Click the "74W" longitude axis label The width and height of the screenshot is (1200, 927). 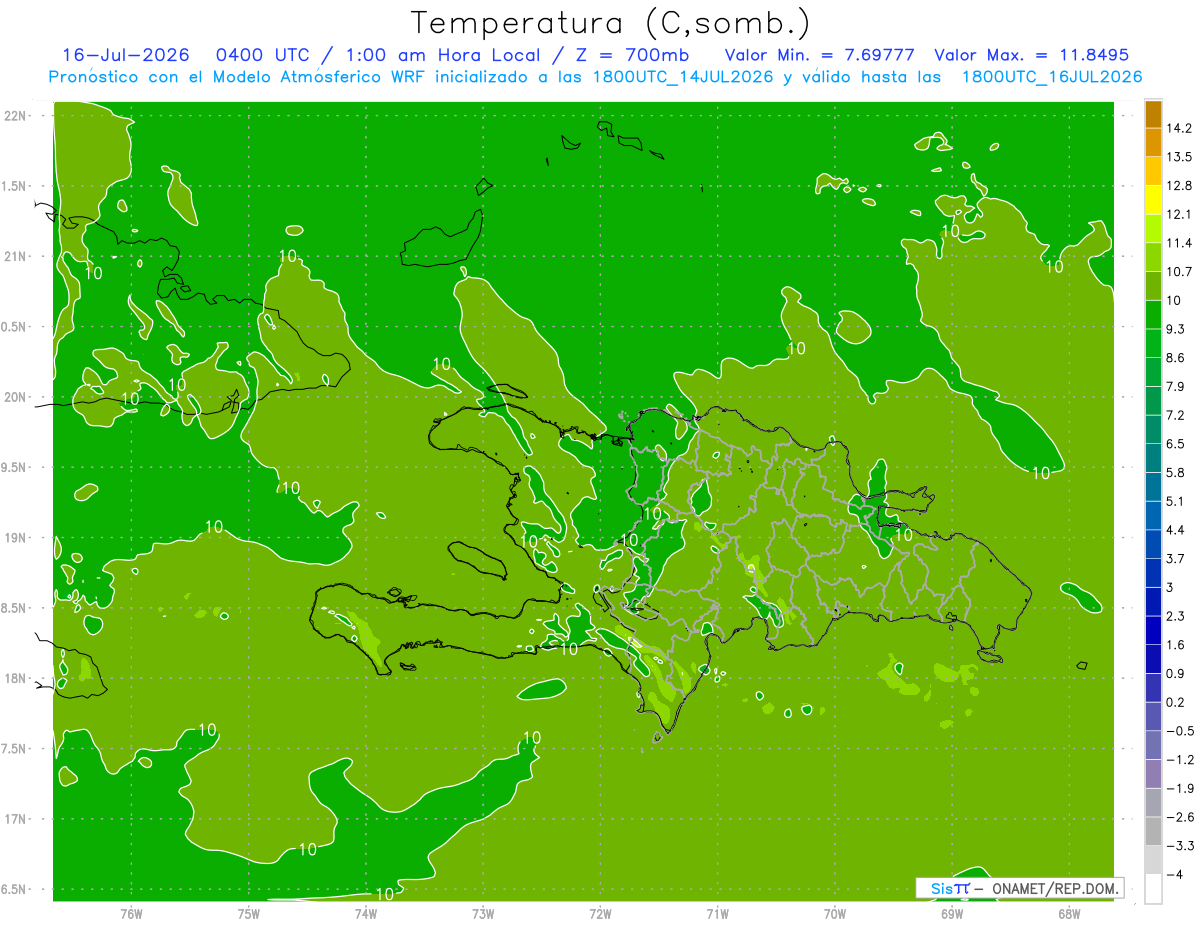point(366,913)
